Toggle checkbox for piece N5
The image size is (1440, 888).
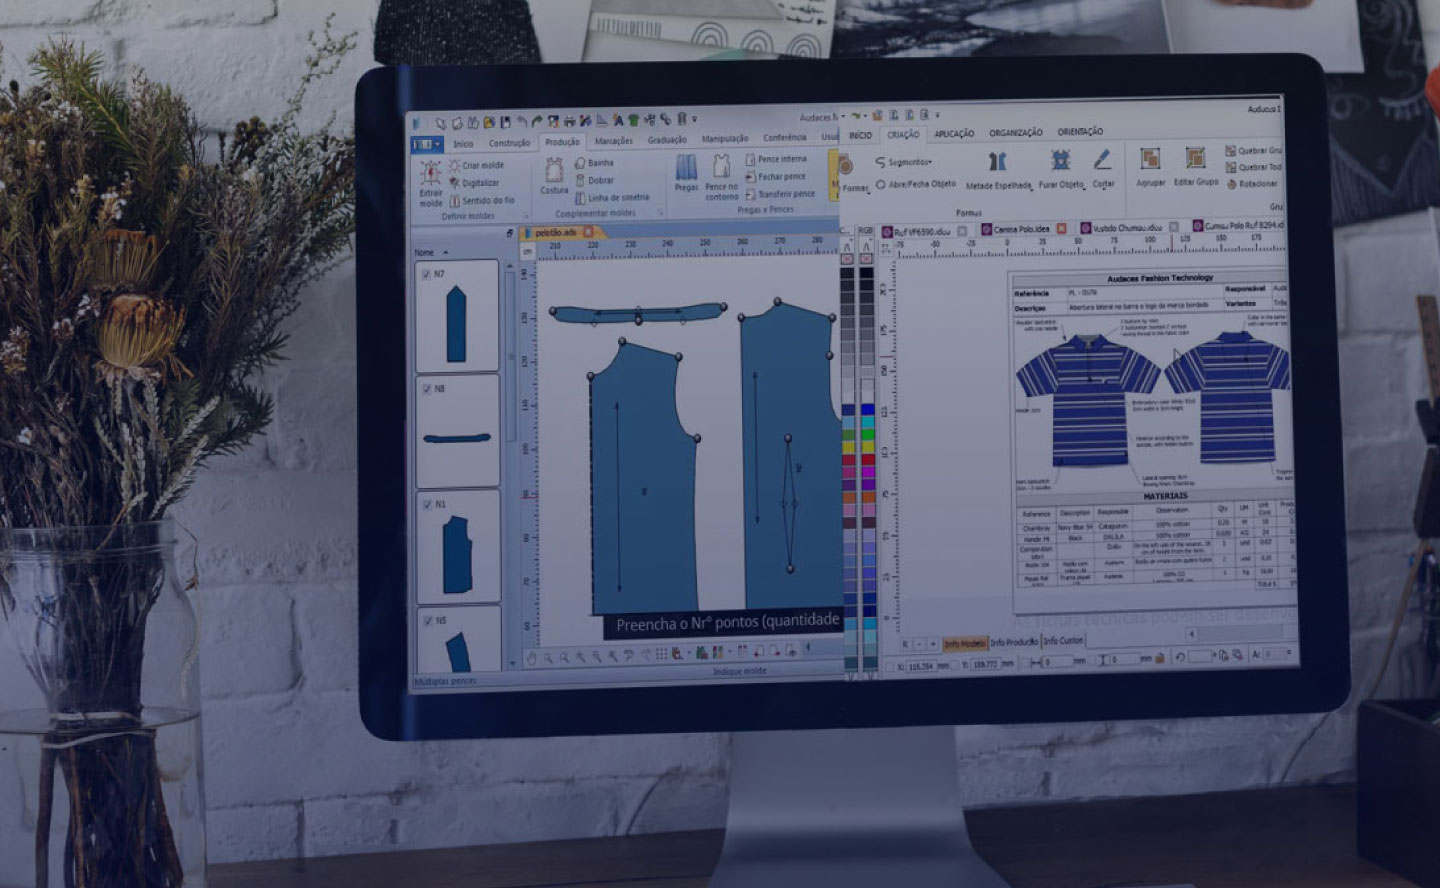coord(427,620)
